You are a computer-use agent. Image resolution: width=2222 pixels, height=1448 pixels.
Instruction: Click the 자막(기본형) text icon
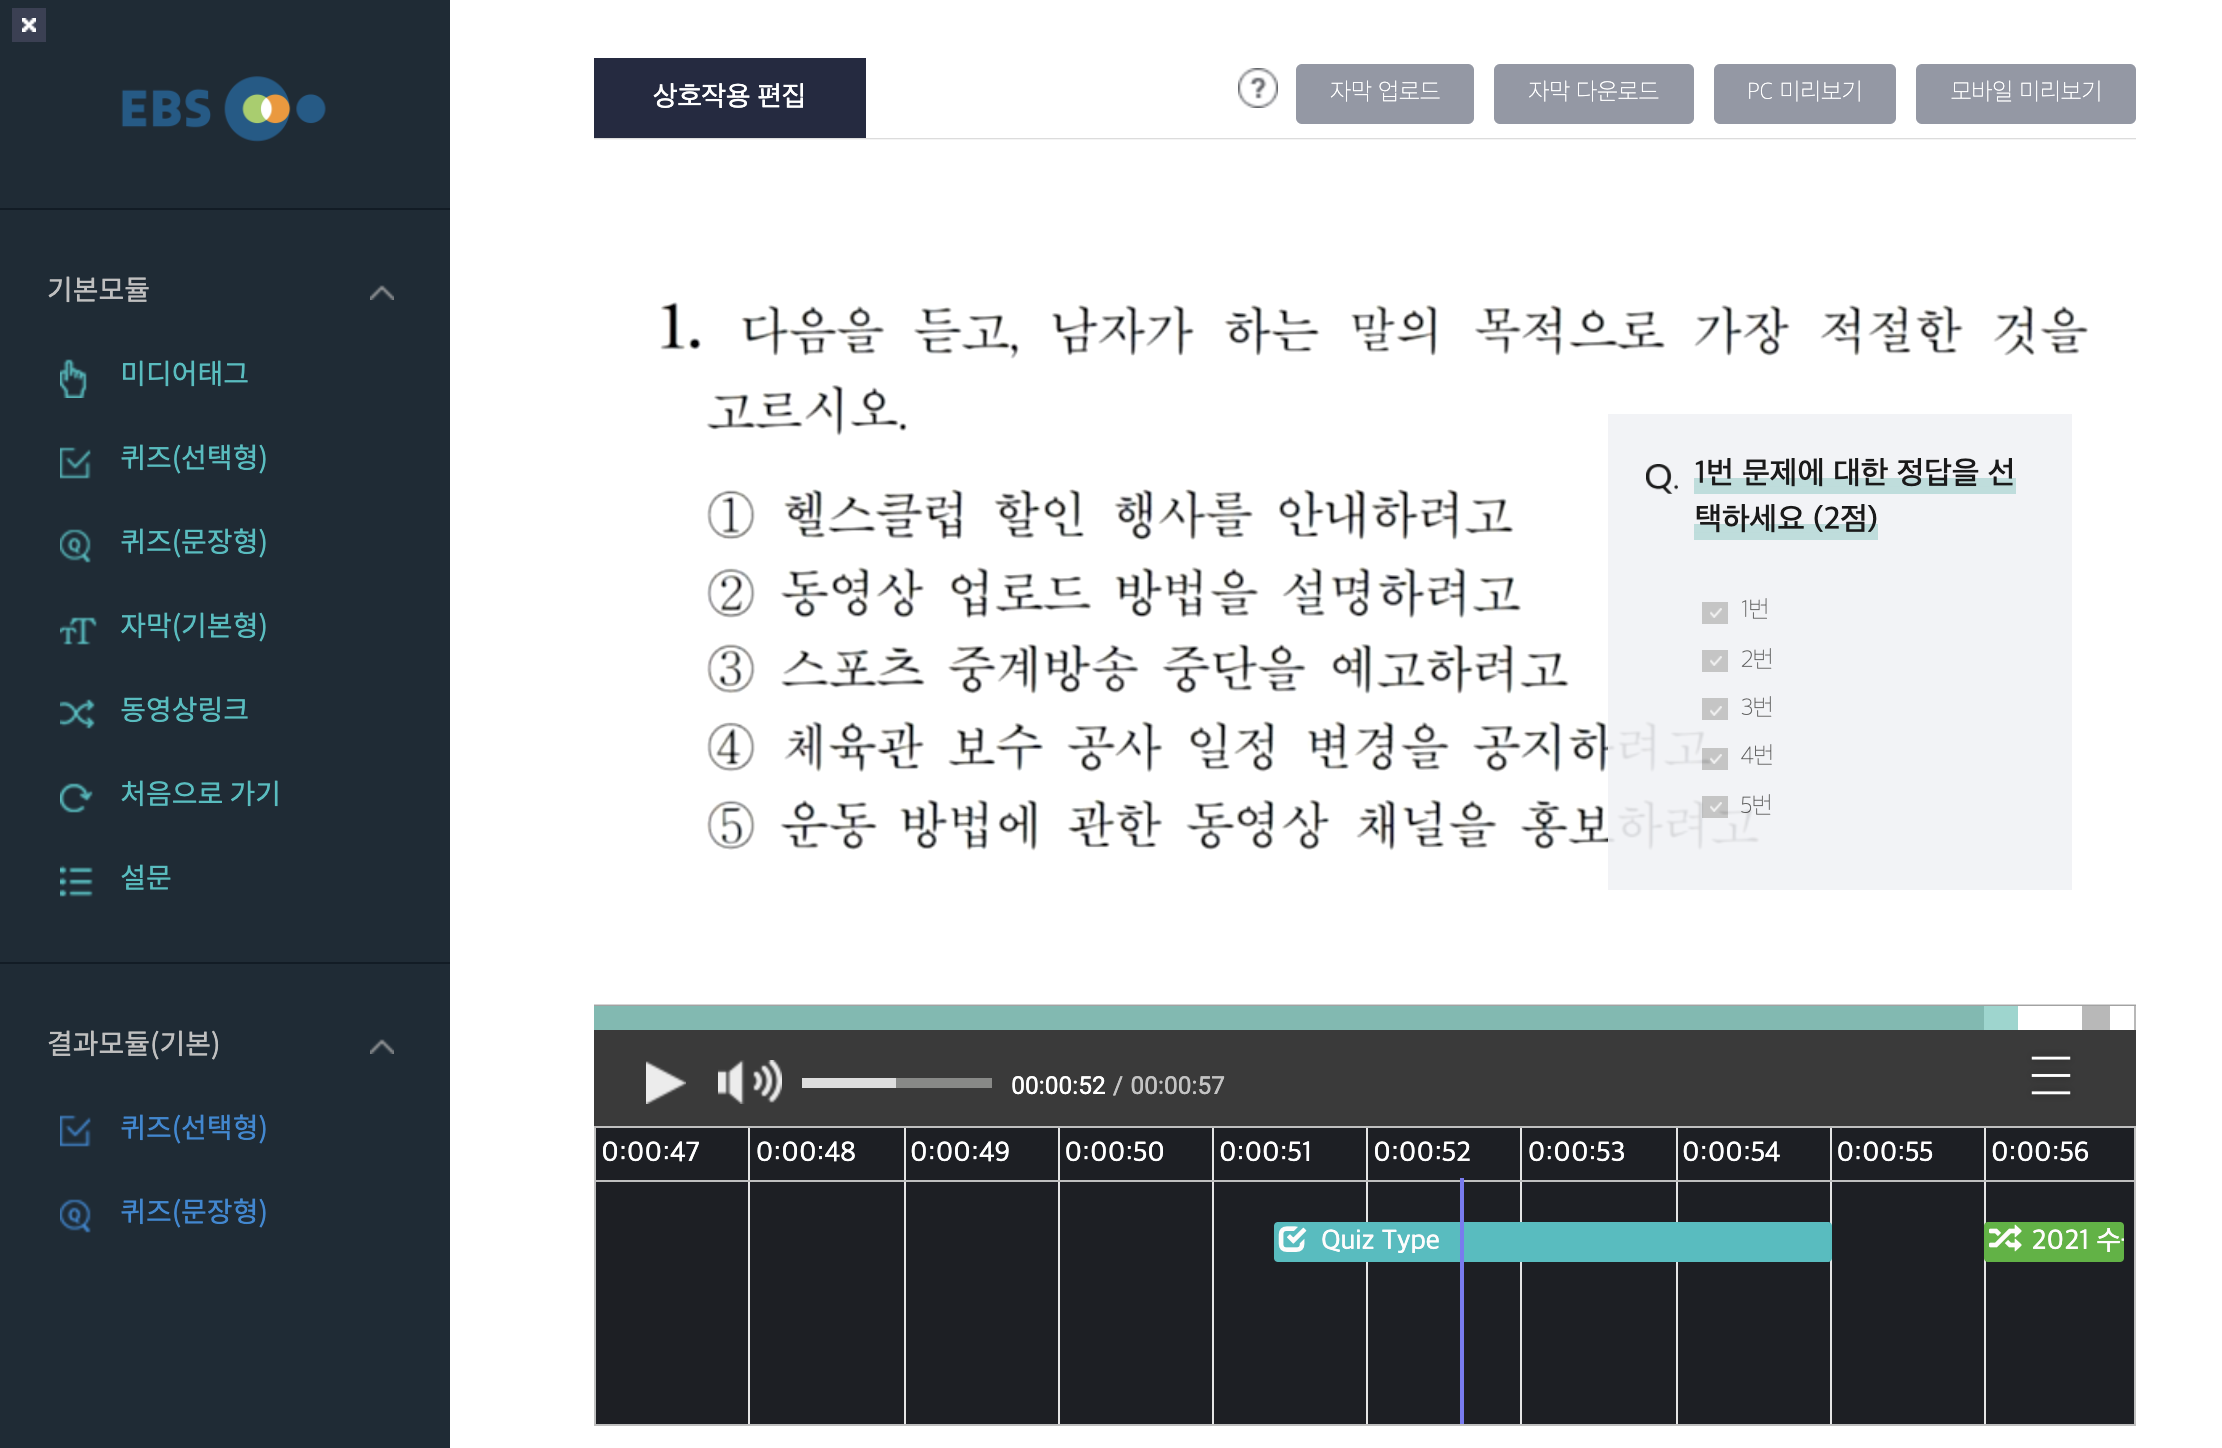tap(77, 630)
